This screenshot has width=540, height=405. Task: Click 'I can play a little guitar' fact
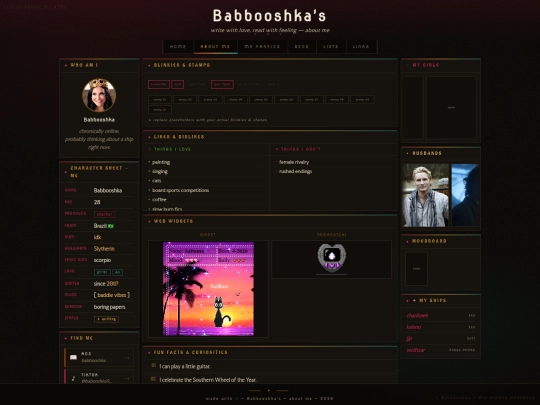tap(185, 366)
